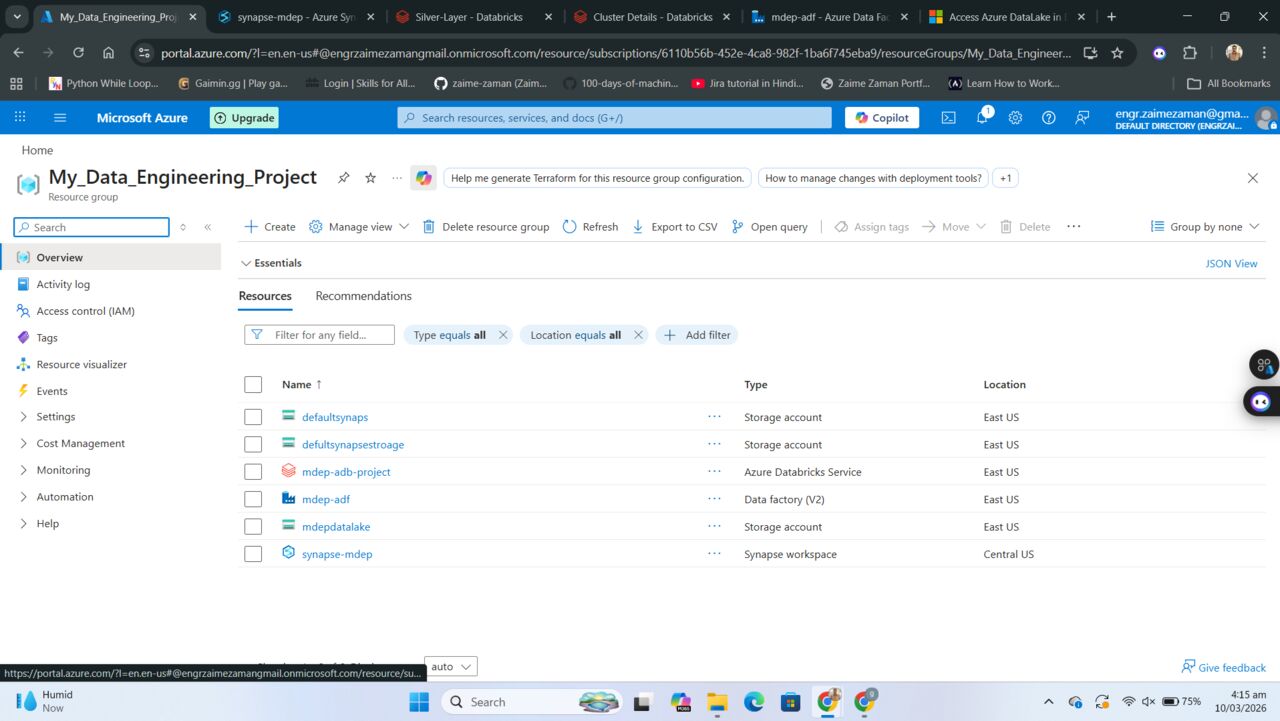Check the defultsynapsestroage row checkbox
This screenshot has height=721, width=1280.
[x=253, y=444]
